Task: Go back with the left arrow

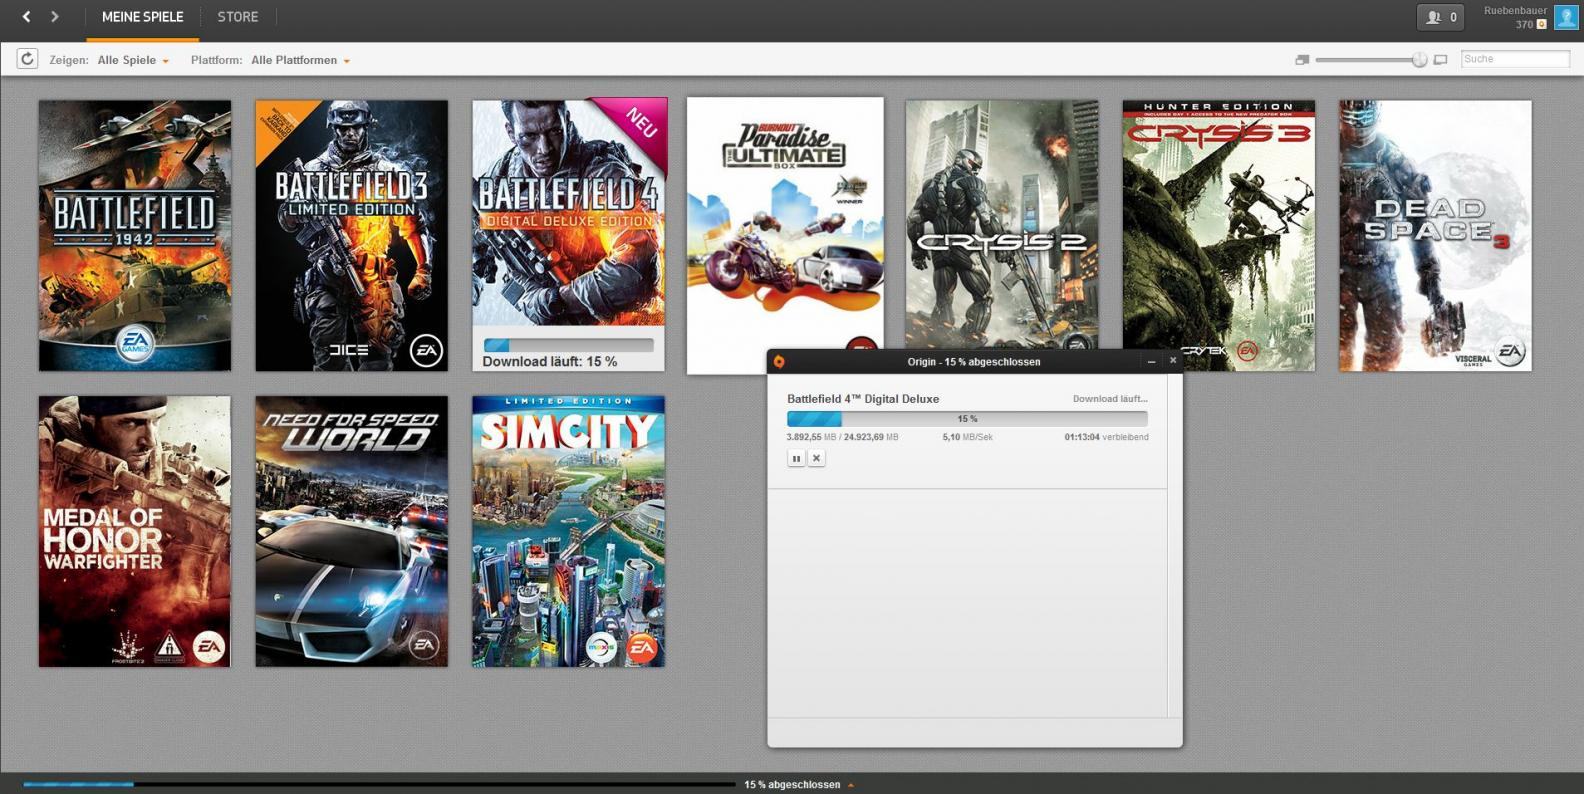Action: [27, 17]
